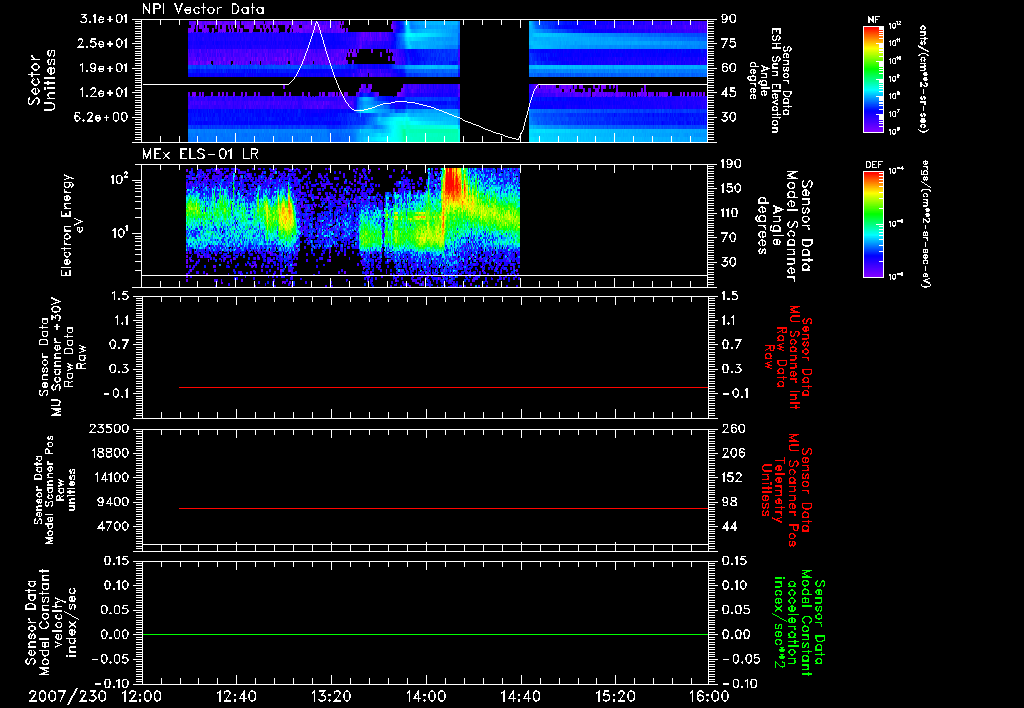Click the "15:20" time axis label
The height and width of the screenshot is (708, 1024).
(x=615, y=696)
